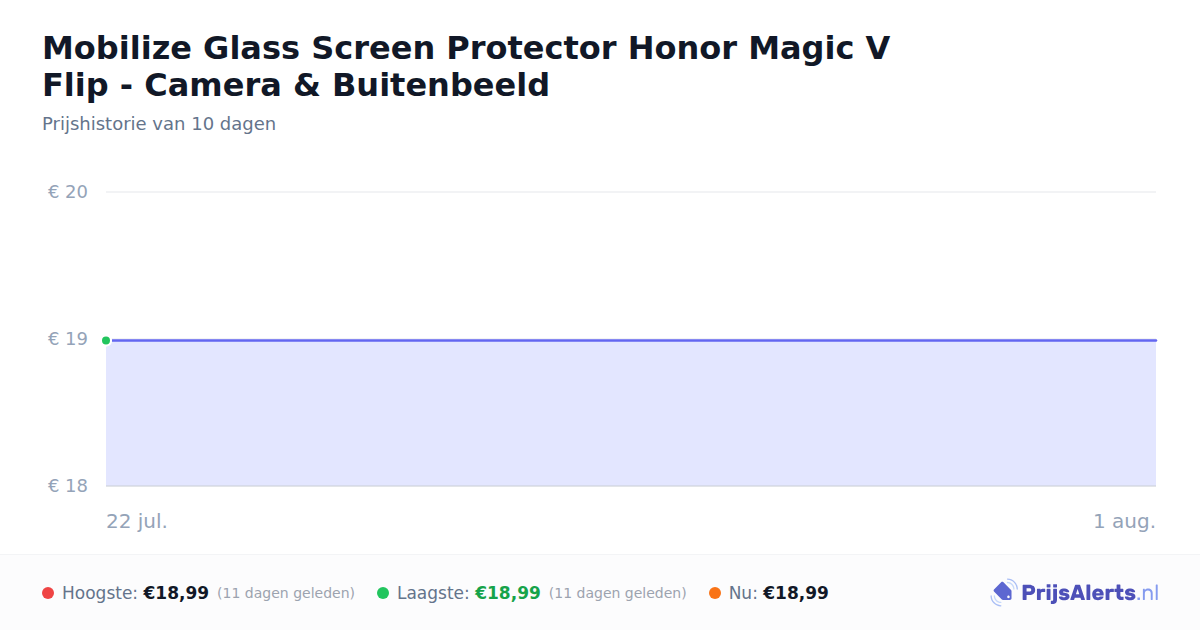
Task: Click the shaded blue area under the price line
Action: [632, 414]
